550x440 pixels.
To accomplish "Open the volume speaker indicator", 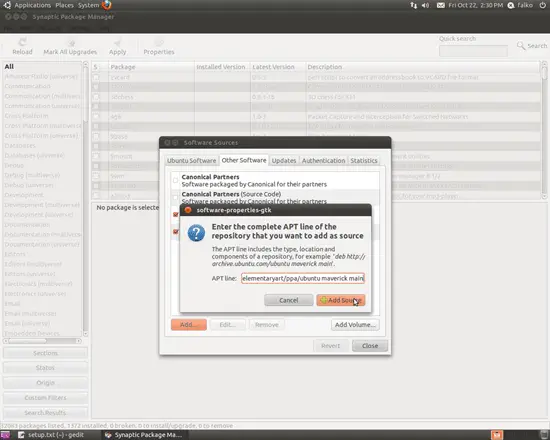I will tap(425, 5).
